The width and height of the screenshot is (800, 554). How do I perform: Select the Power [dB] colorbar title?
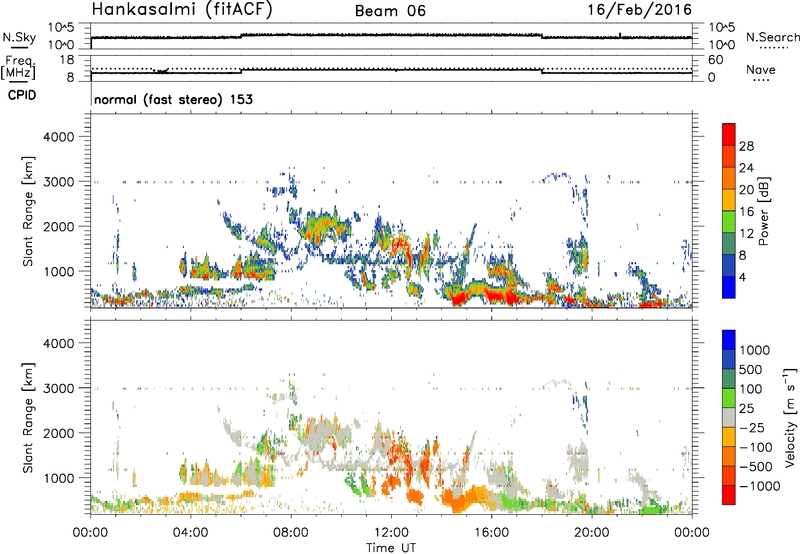(763, 211)
